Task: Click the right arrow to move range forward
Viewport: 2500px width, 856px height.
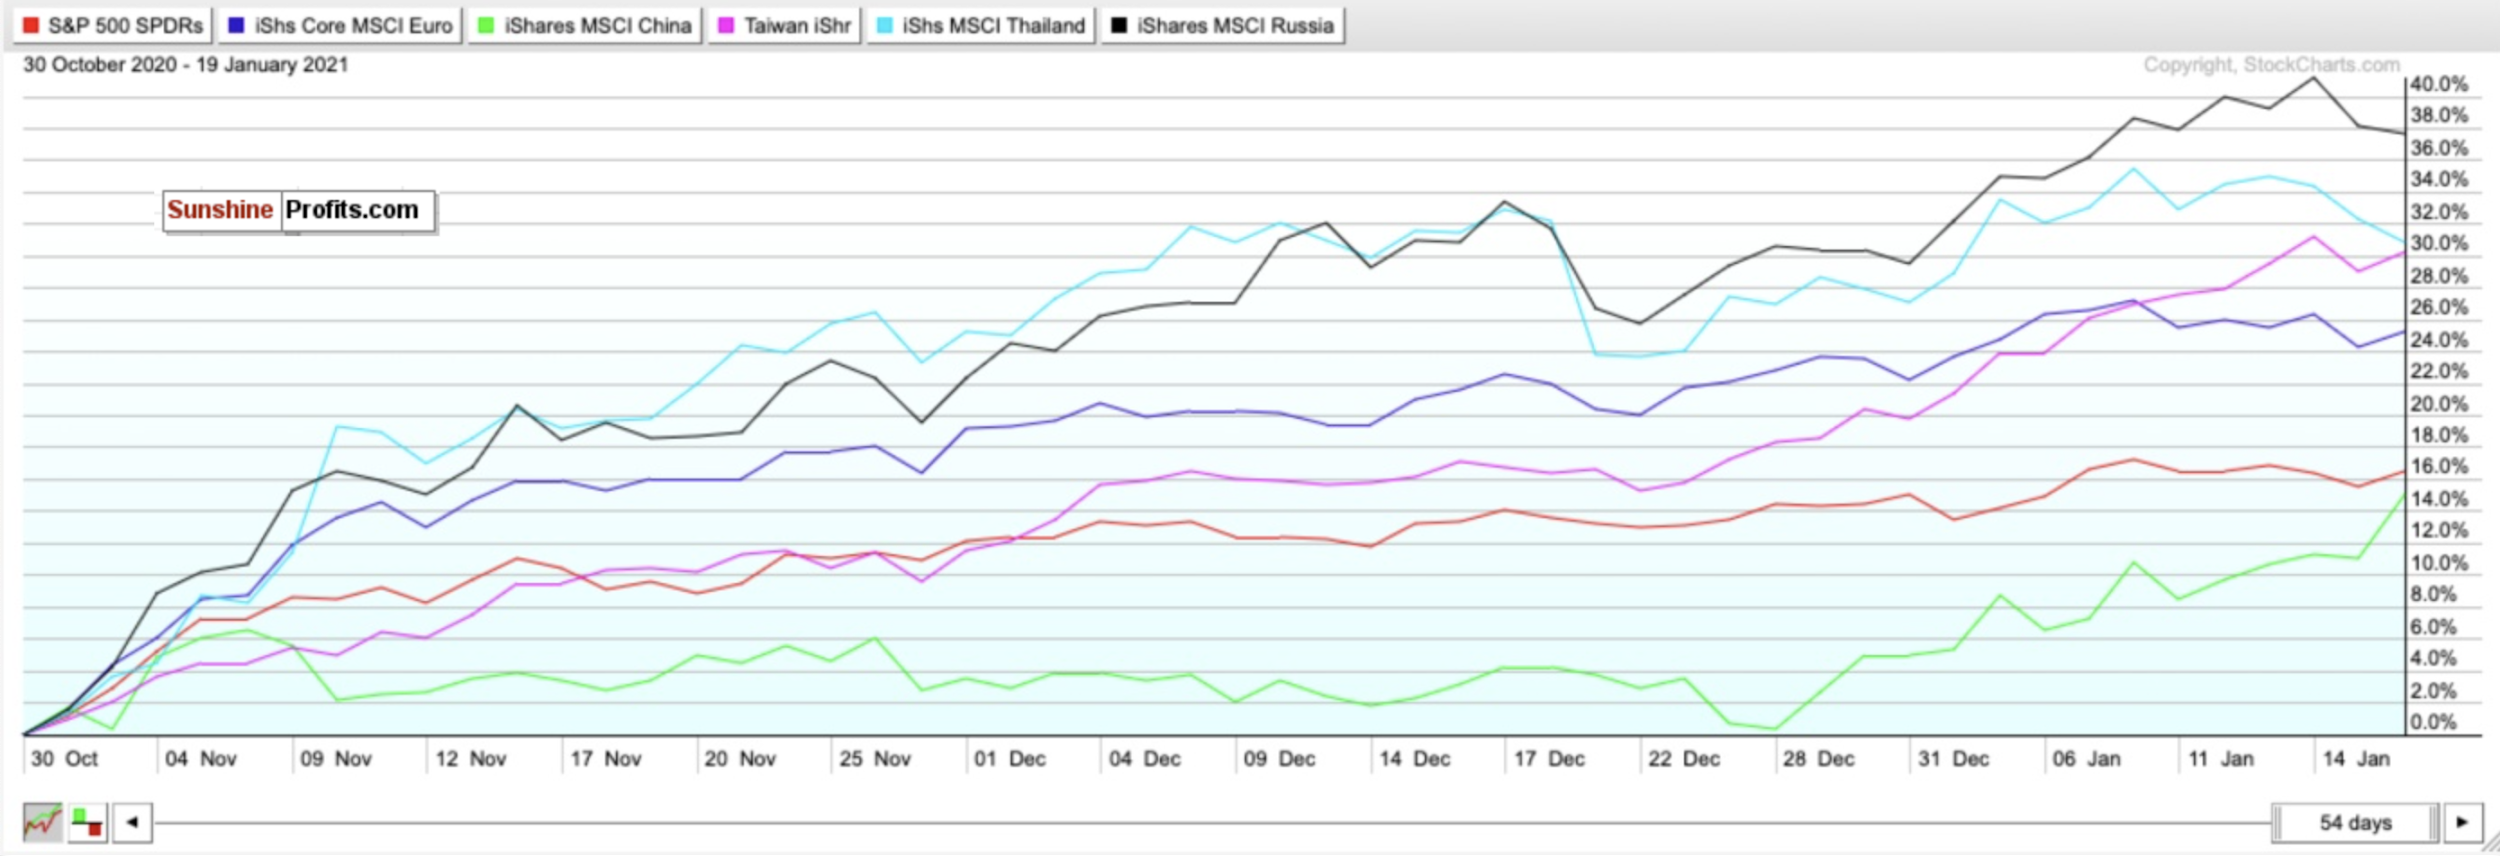Action: tap(2462, 823)
